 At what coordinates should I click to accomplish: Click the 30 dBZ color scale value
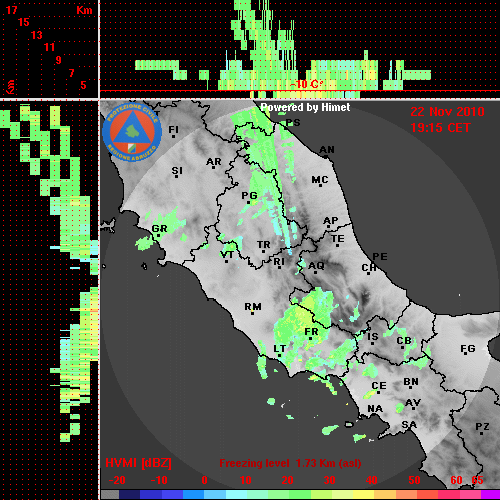(x=329, y=480)
